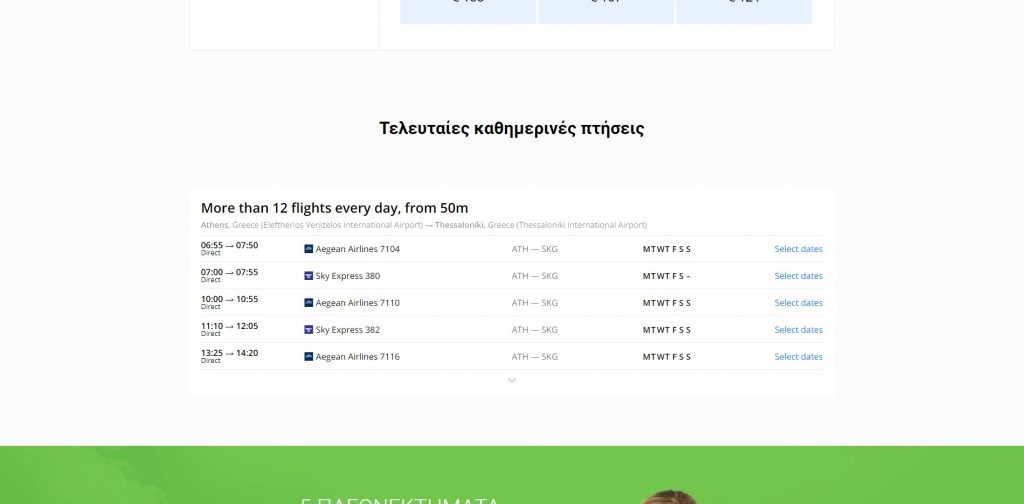
Task: Select dates for Aegean Airlines 7104
Action: point(798,249)
